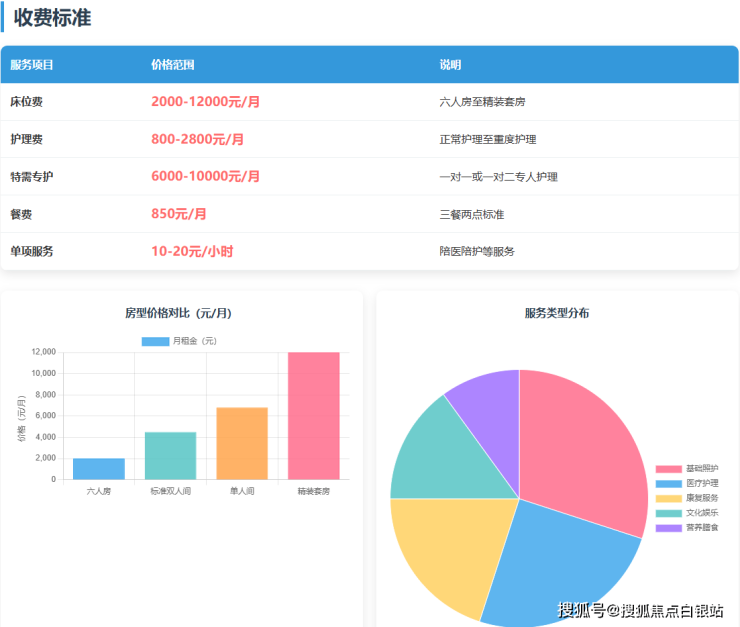Click the orange 单人间 bar

(242, 443)
